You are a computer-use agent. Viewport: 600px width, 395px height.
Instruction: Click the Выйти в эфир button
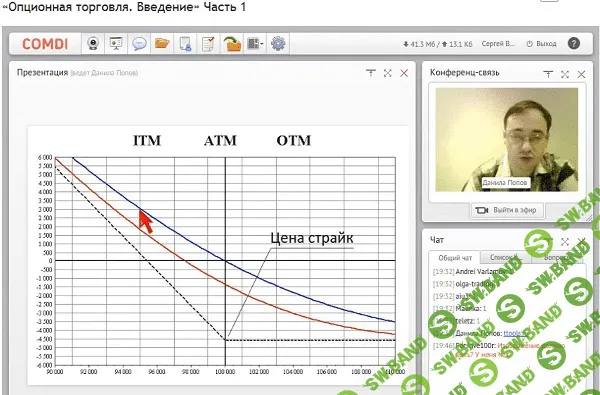coord(507,210)
